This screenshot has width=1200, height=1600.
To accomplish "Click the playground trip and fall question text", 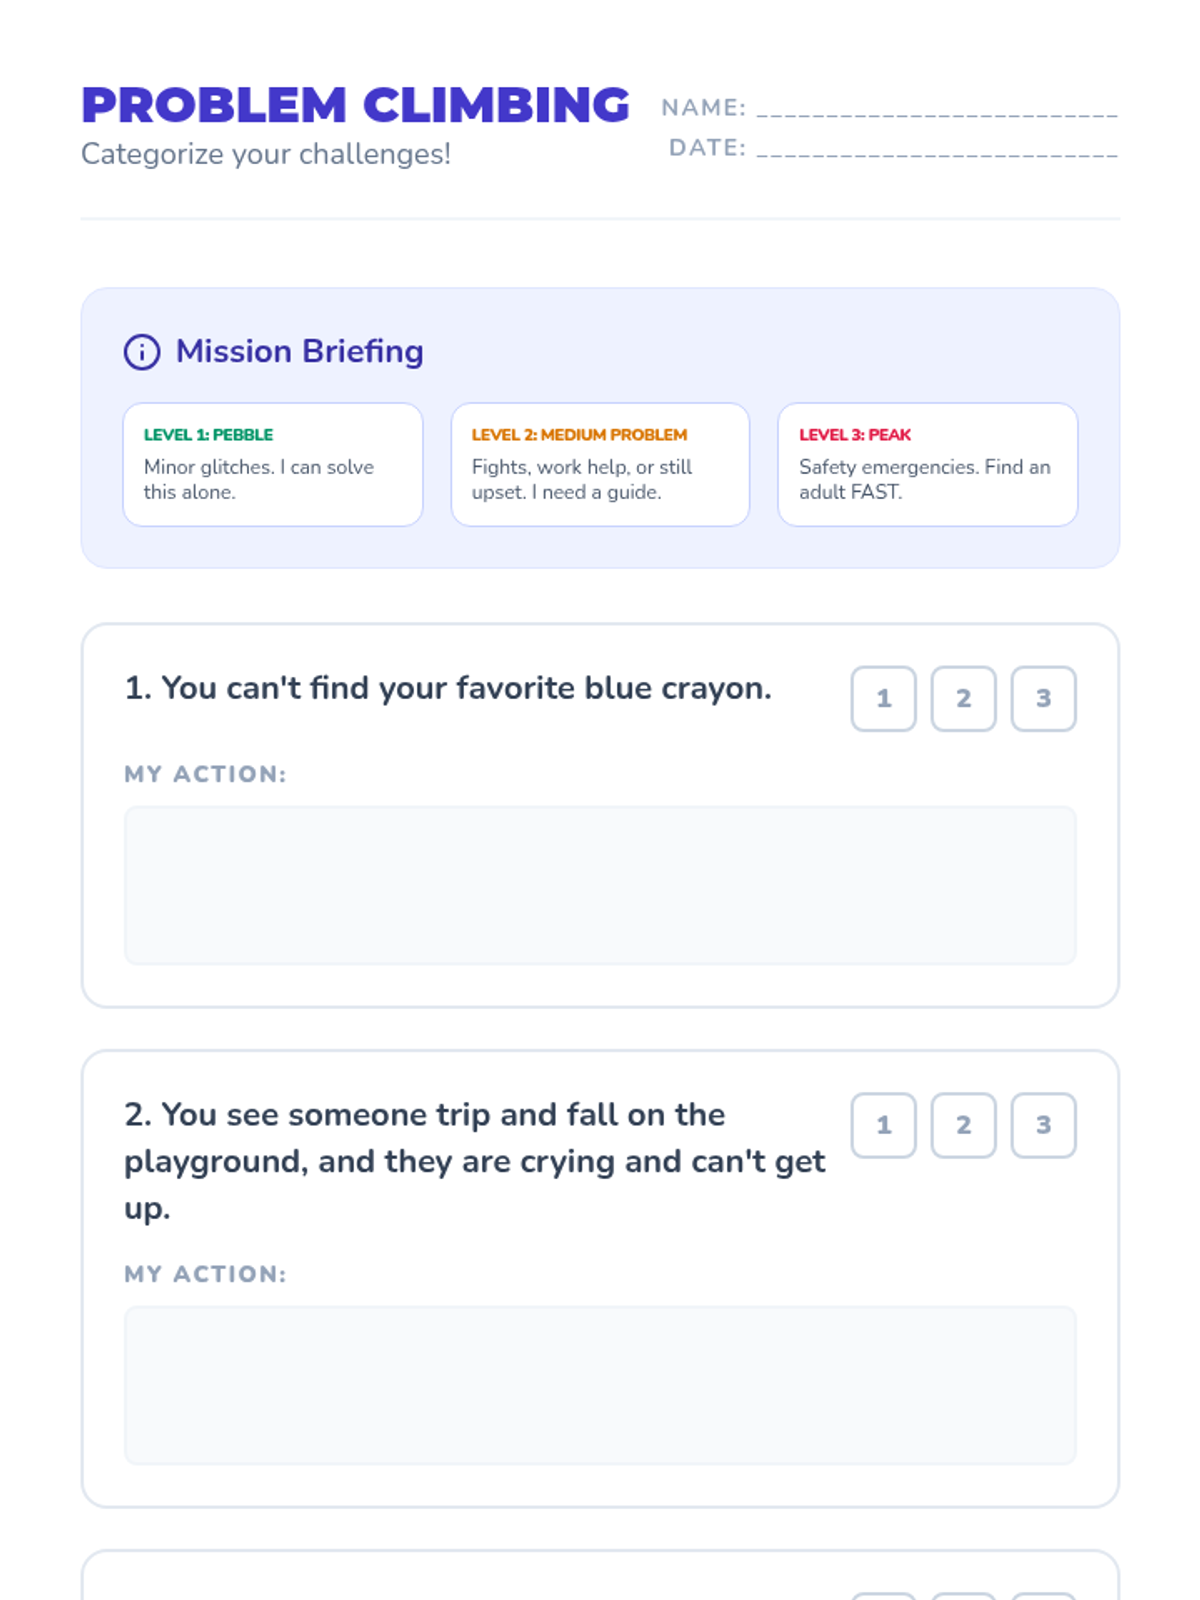I will [475, 1161].
